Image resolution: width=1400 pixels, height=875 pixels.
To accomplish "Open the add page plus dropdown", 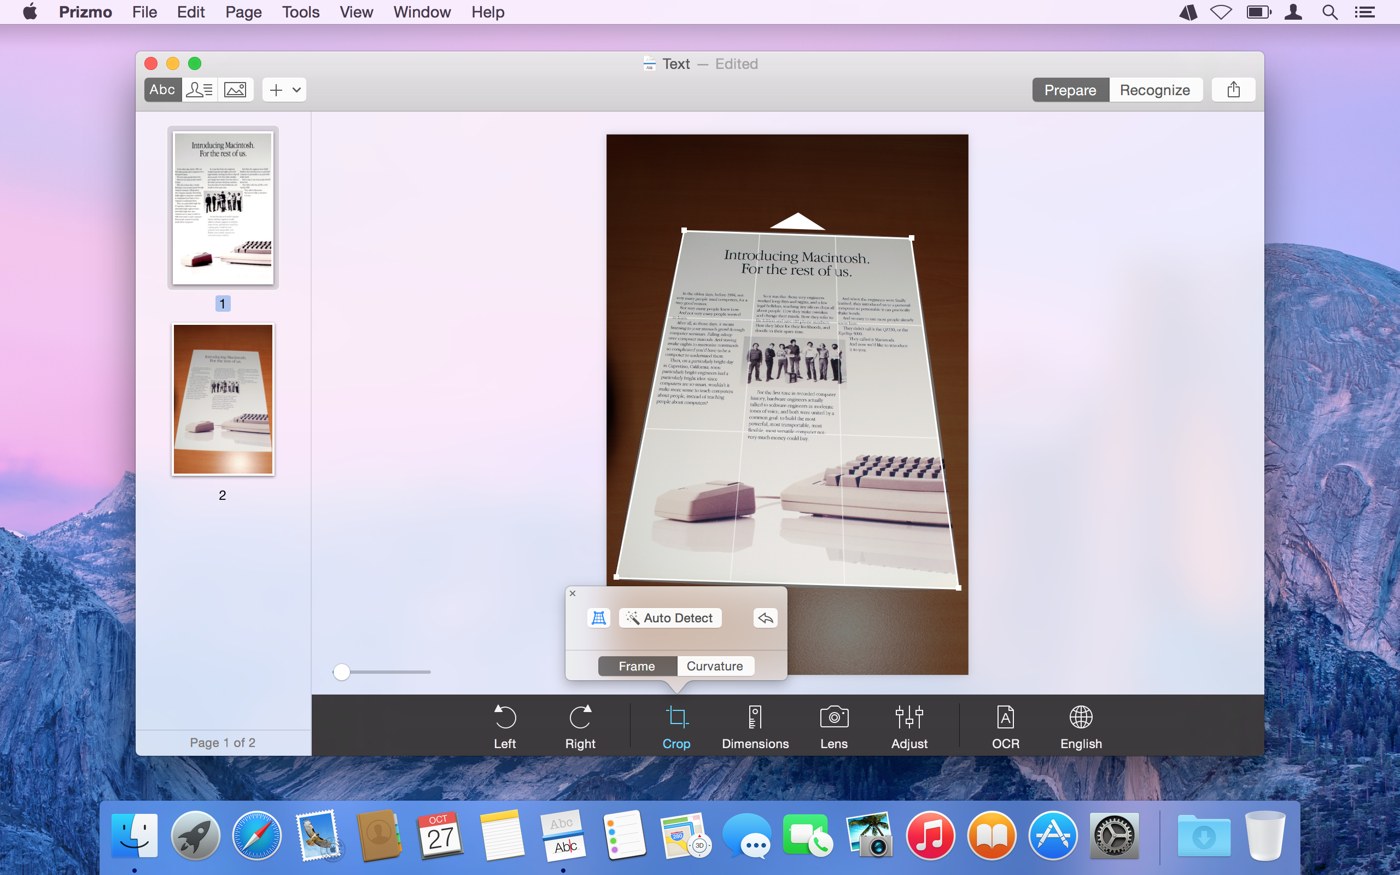I will click(284, 90).
